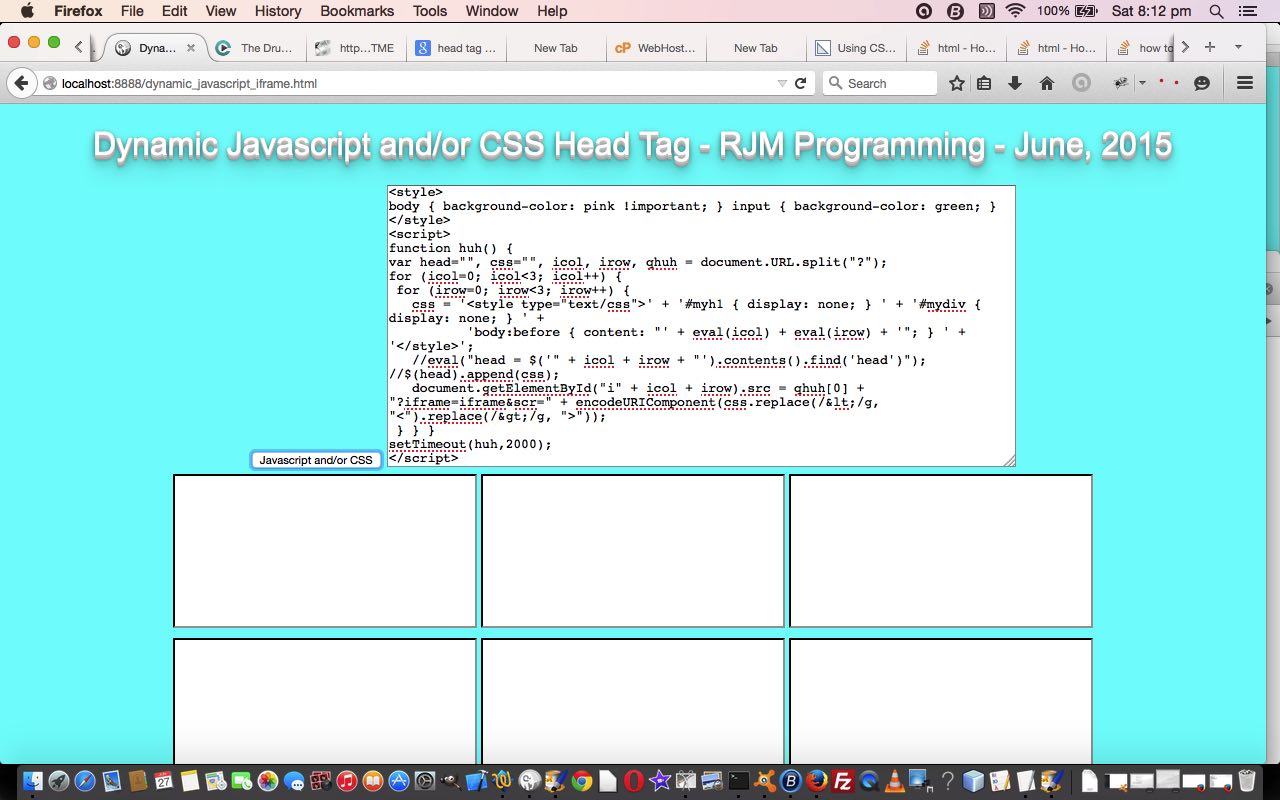1280x800 pixels.
Task: Click the textarea resize handle corner
Action: (1009, 460)
